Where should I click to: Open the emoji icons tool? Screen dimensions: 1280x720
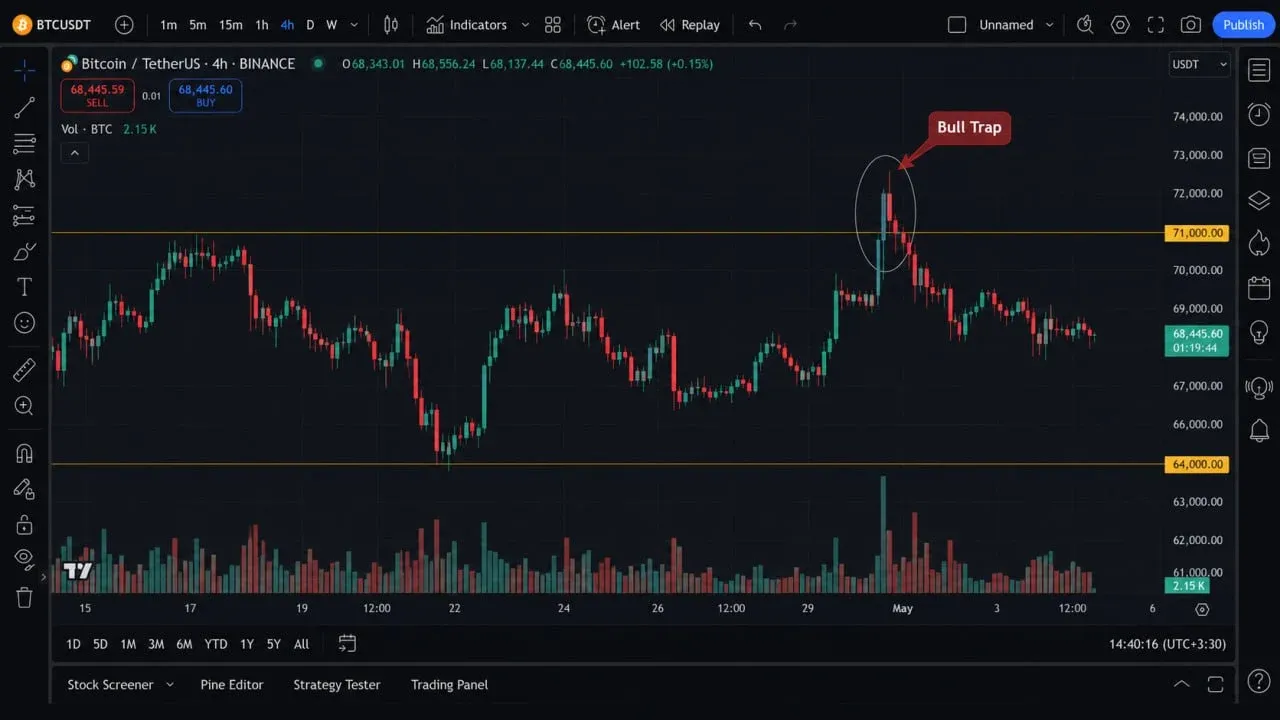click(x=24, y=323)
